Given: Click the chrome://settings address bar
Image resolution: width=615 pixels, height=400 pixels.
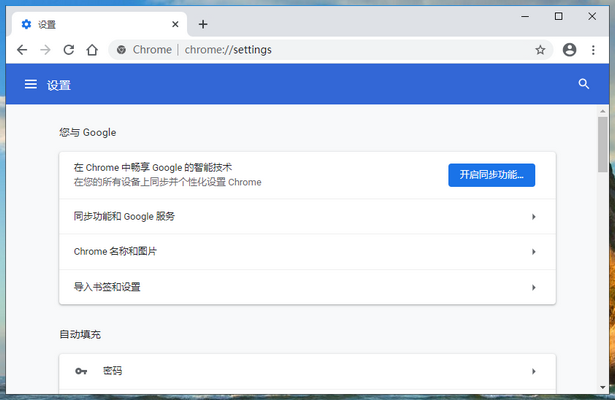Looking at the screenshot, I should tap(331, 50).
